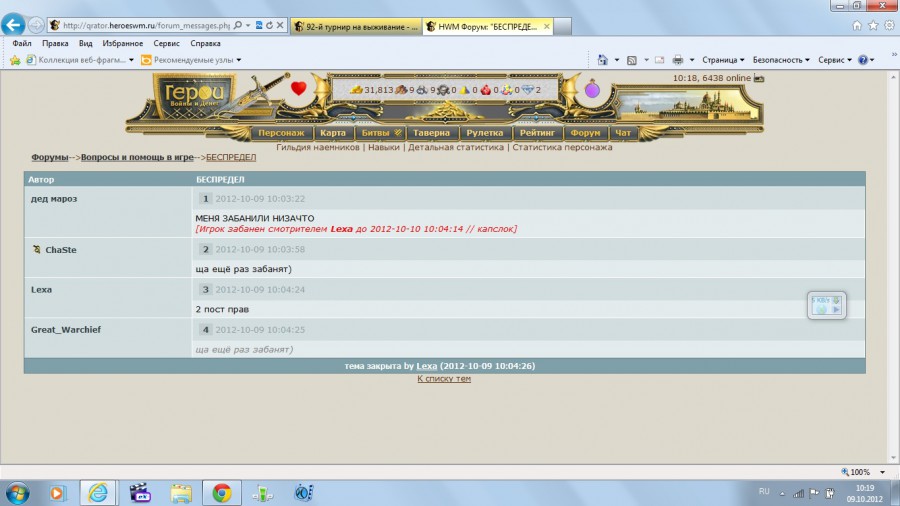Open the Сервис command bar dropdown

[834, 60]
